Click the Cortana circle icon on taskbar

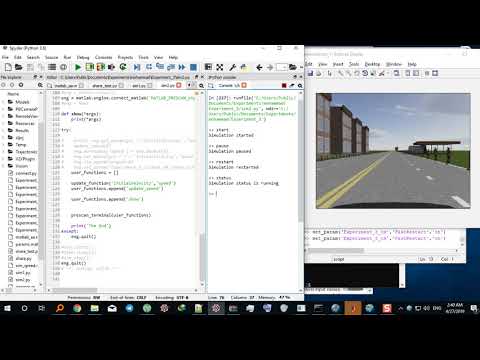[x=24, y=308]
